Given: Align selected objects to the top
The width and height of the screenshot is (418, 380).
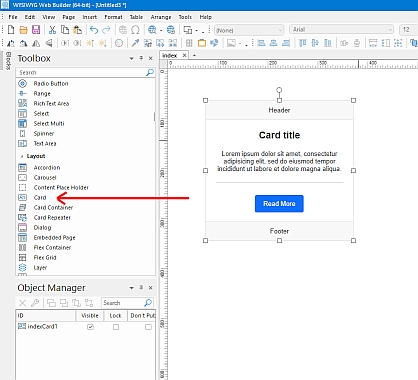Looking at the screenshot, I should click(303, 43).
